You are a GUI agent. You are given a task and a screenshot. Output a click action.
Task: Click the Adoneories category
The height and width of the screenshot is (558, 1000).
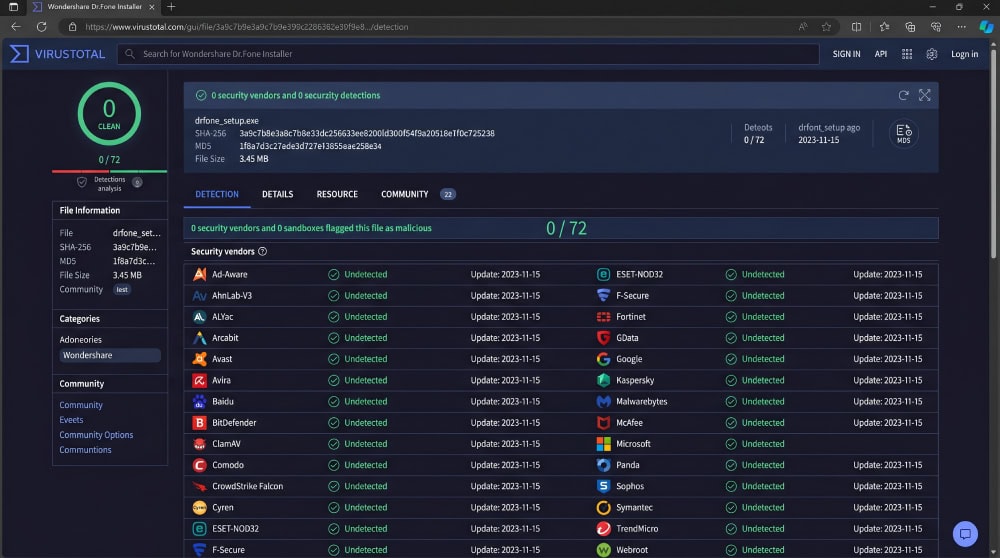click(80, 340)
